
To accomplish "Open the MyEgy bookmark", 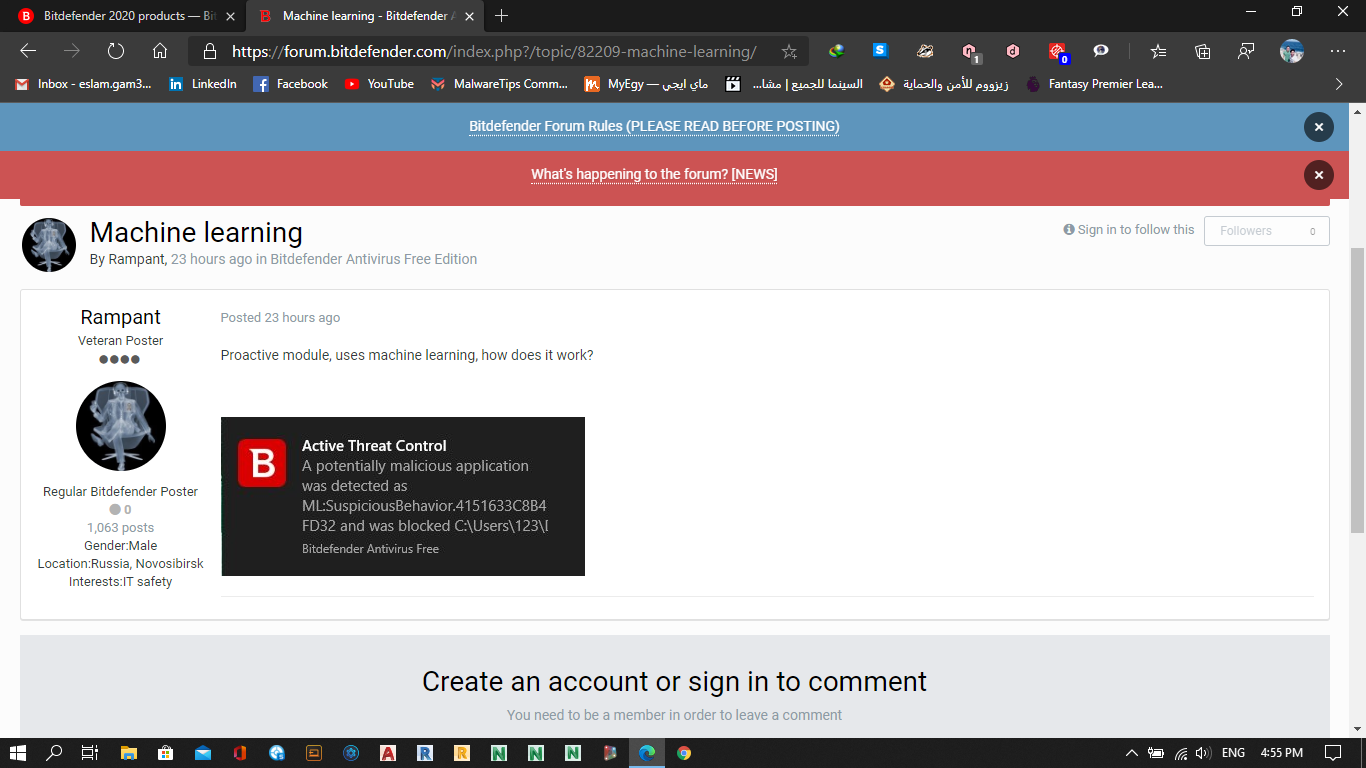I will (646, 84).
